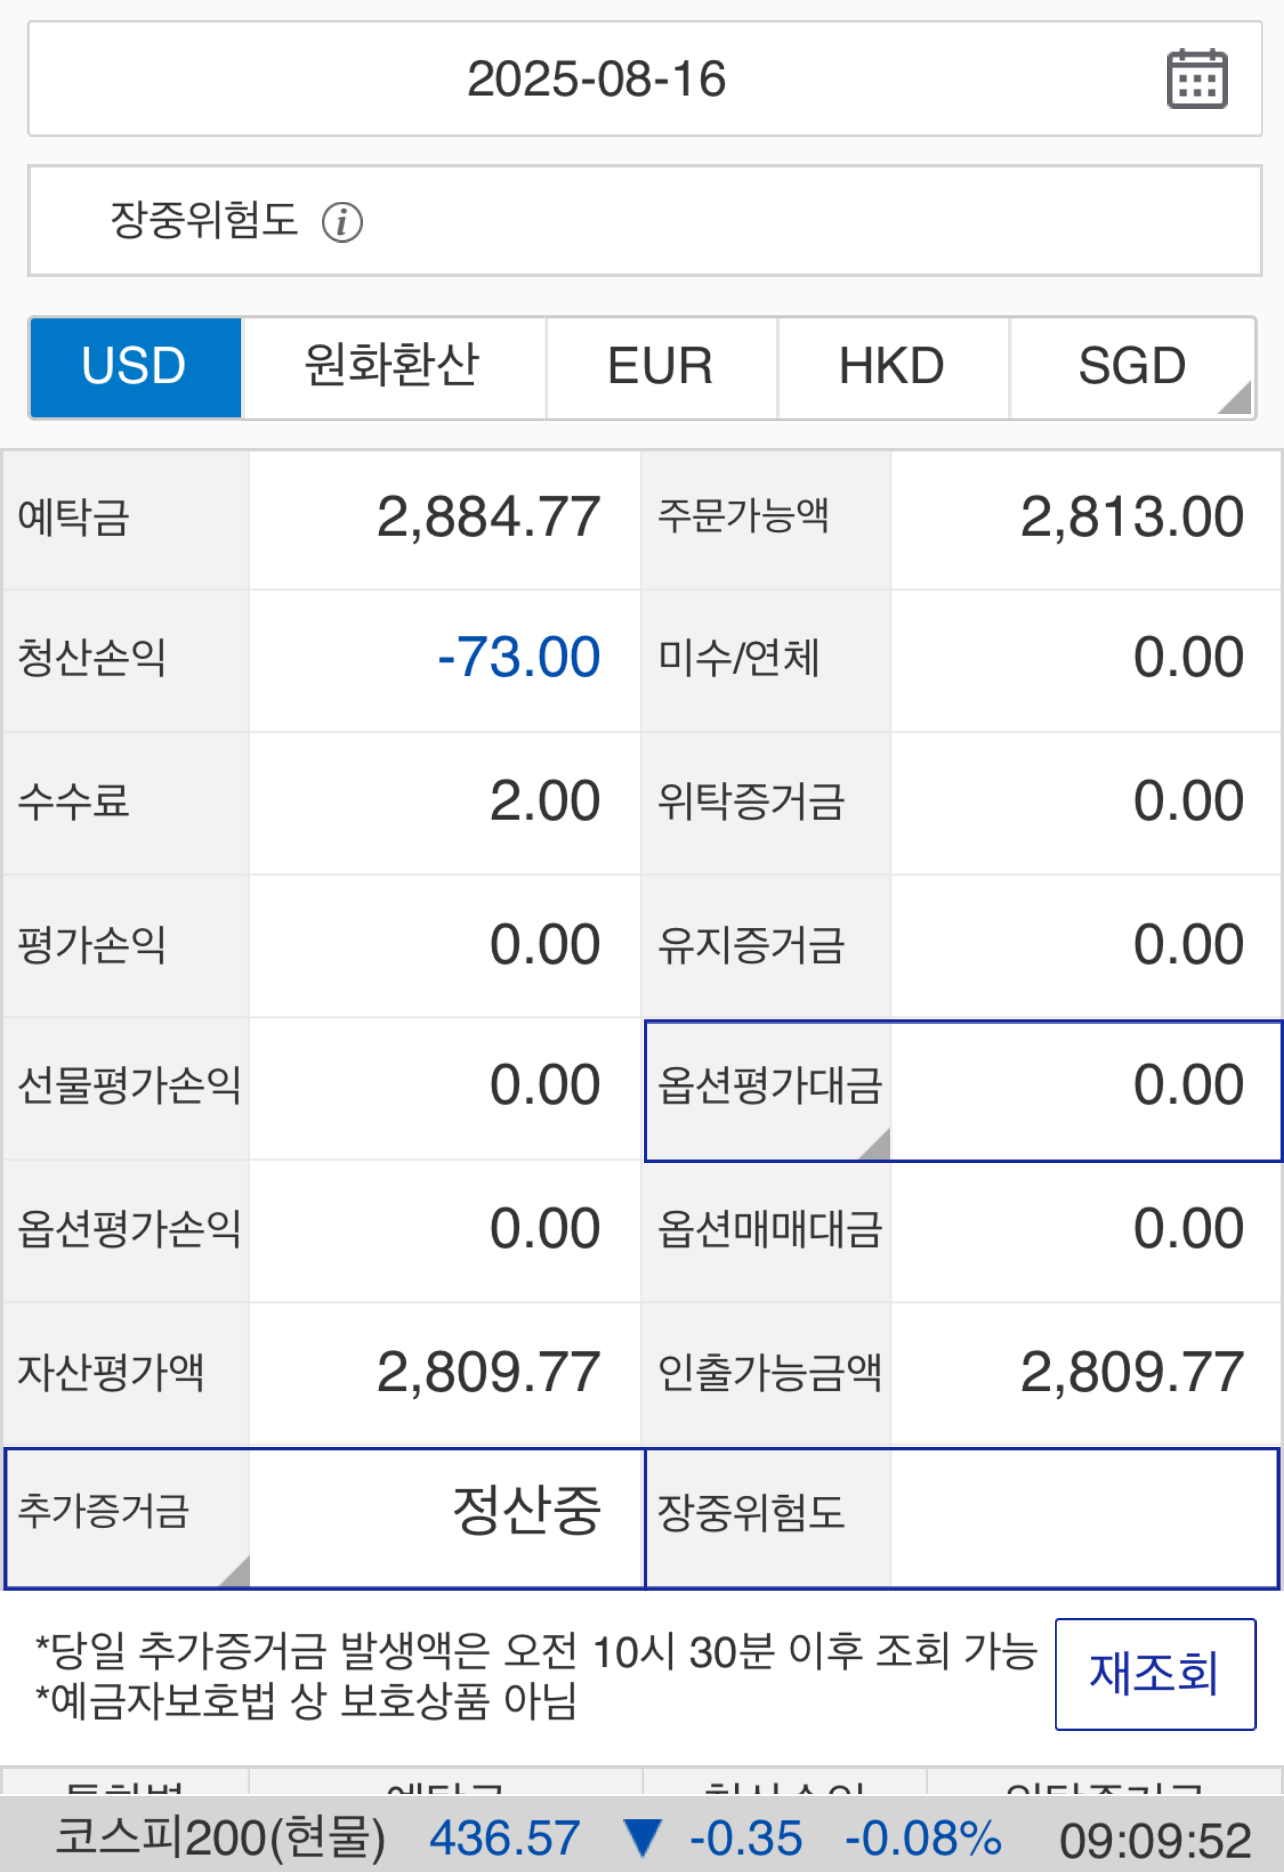The height and width of the screenshot is (1872, 1284).
Task: Tap the 정산중 status text
Action: click(x=526, y=1510)
